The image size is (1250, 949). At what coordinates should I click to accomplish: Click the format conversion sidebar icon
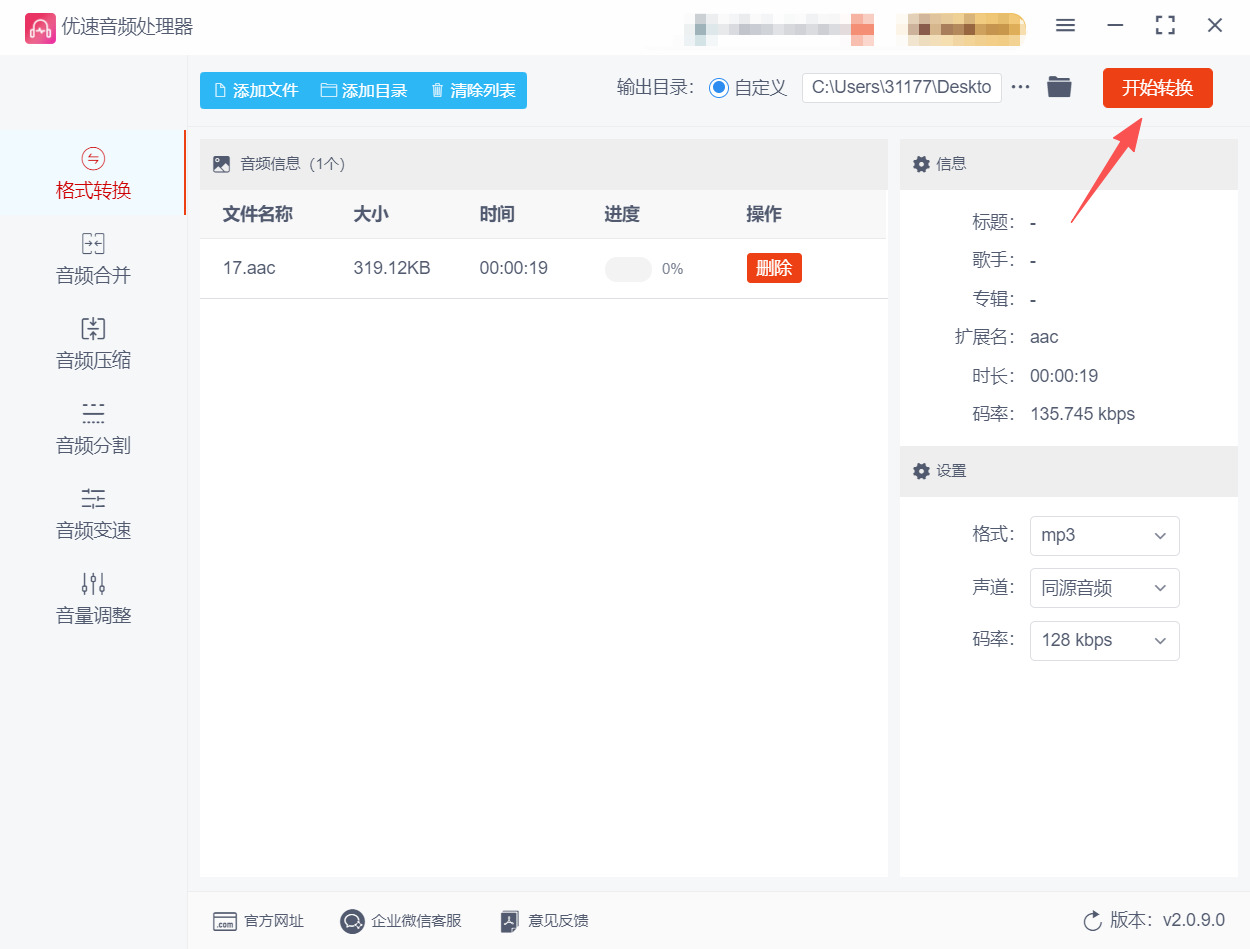pos(93,158)
